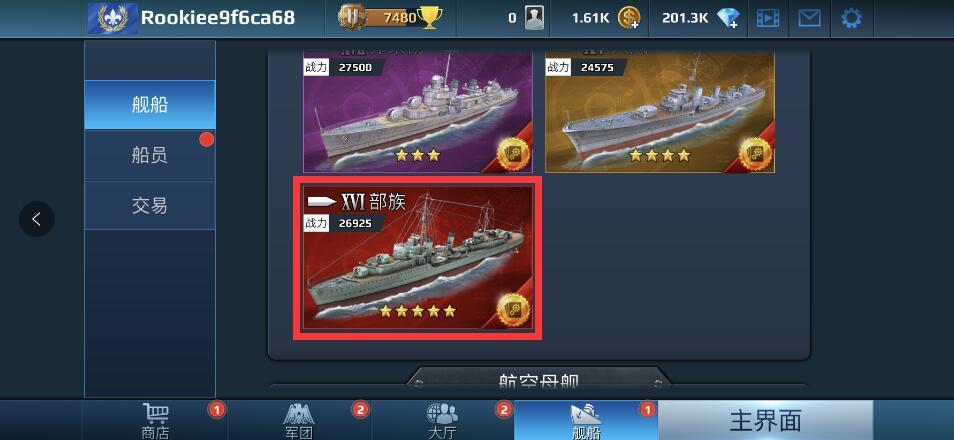Click upgrade gear badge on purple ship card
Screen dimensions: 954x440
[513, 155]
